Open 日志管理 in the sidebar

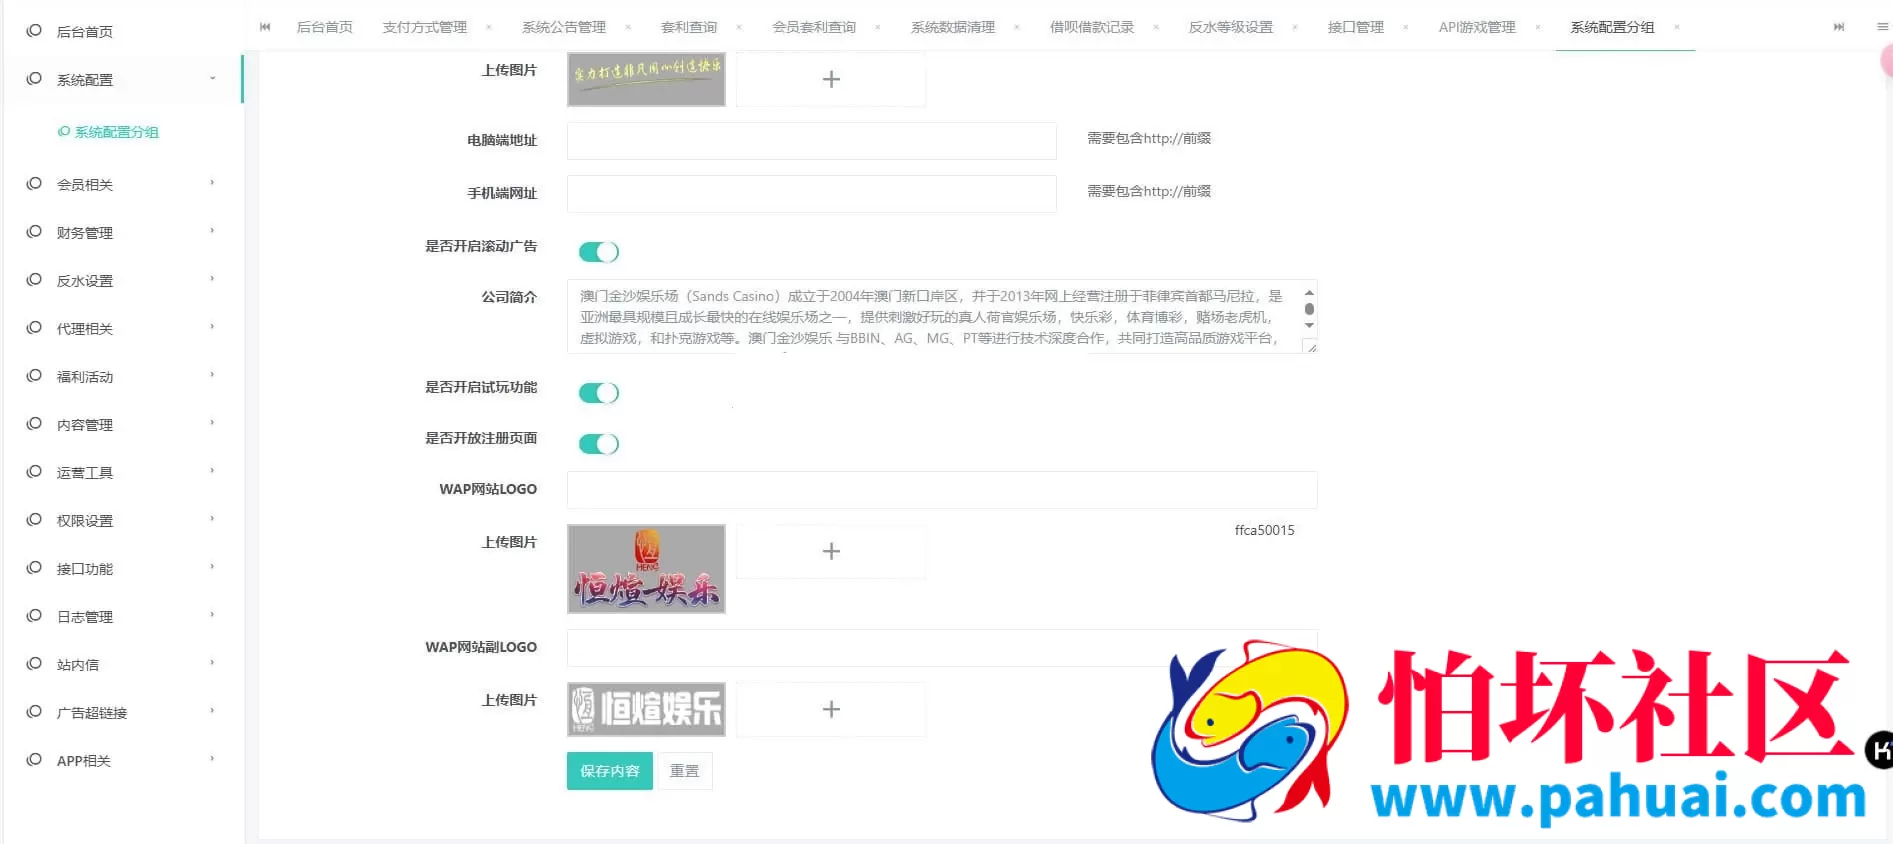coord(85,617)
